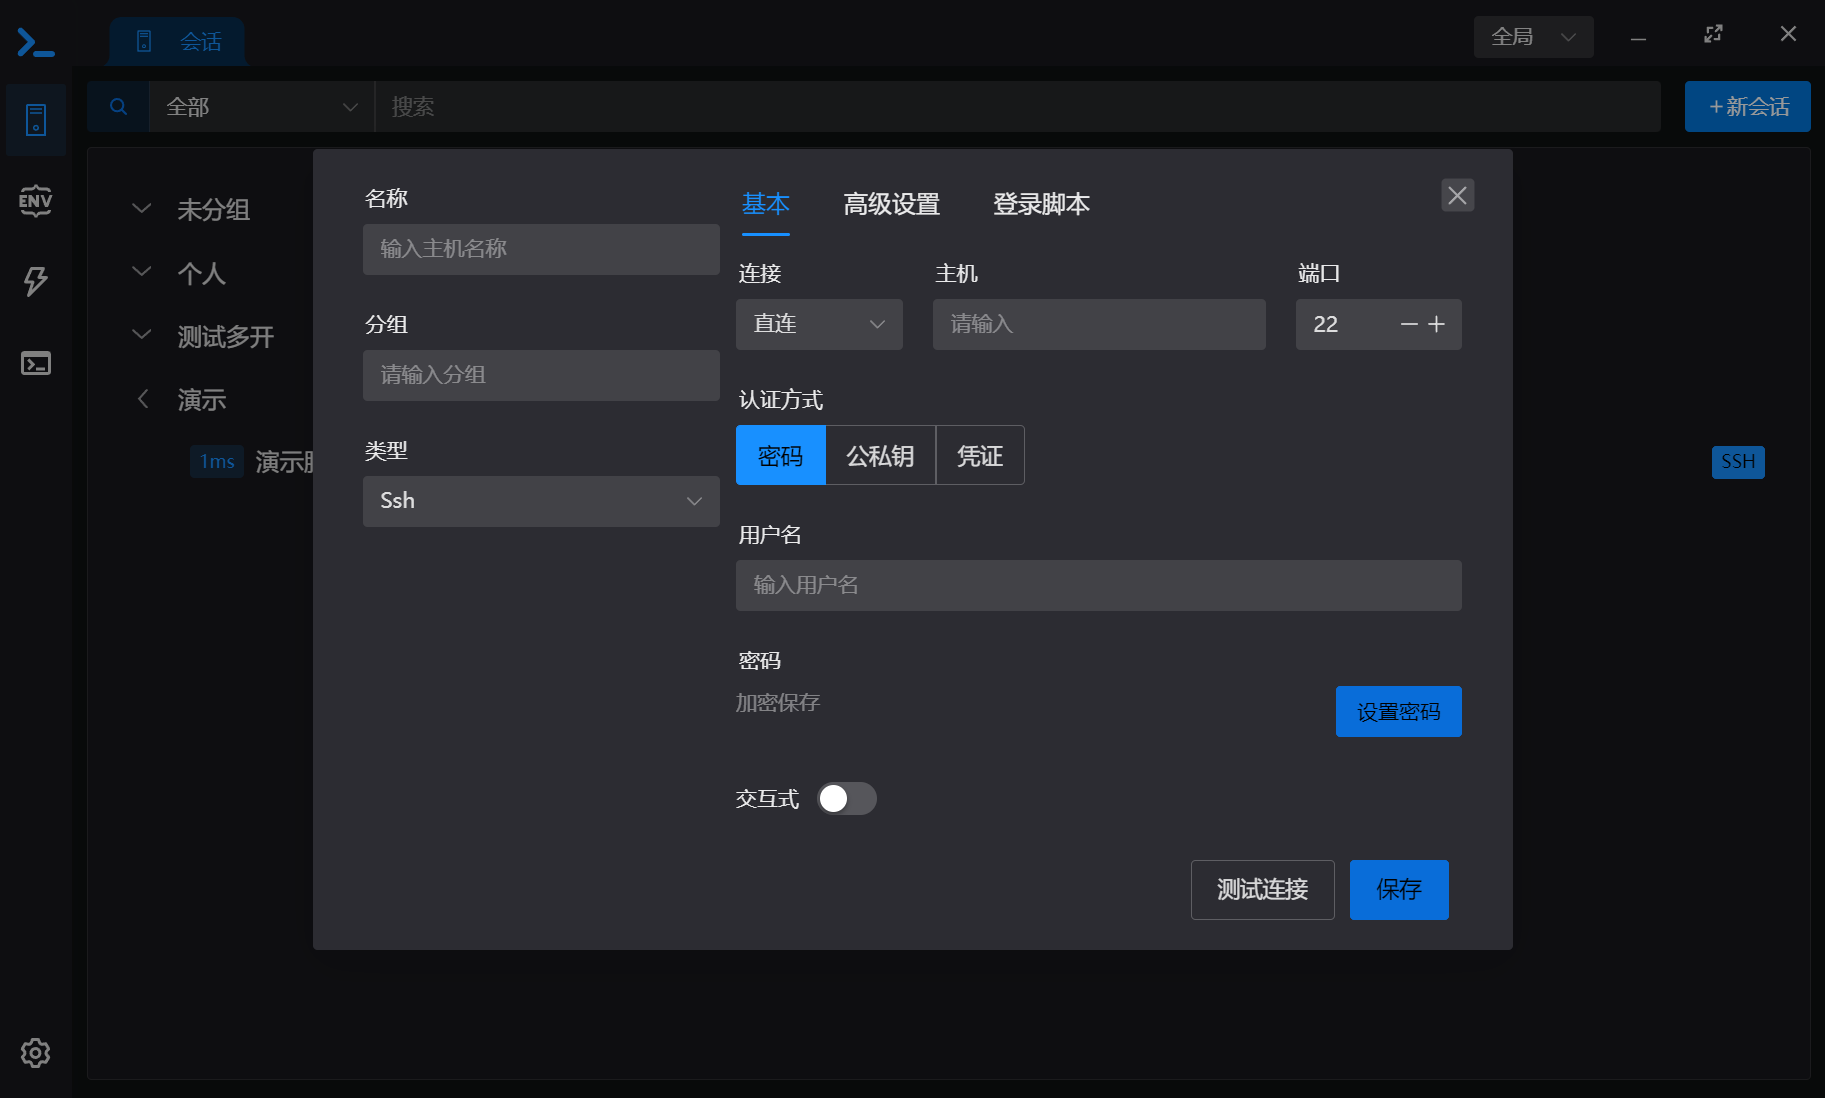
Task: Open the ENV variables sidebar icon
Action: (36, 201)
